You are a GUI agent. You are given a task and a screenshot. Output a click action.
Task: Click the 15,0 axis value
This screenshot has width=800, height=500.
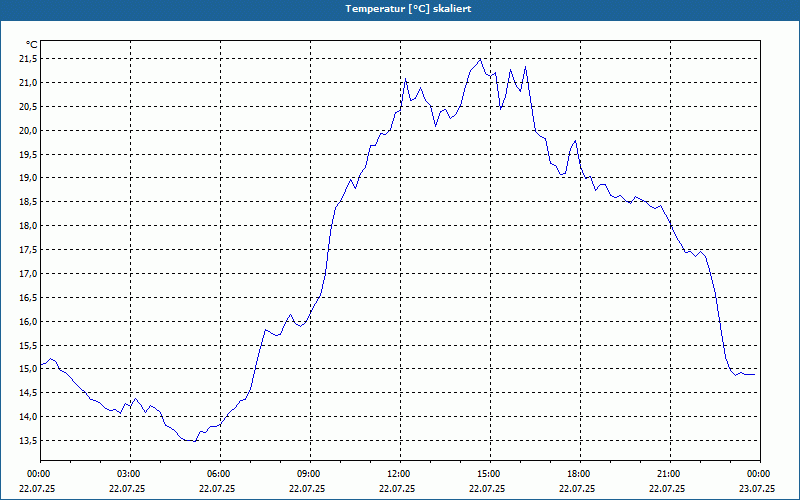tap(29, 369)
